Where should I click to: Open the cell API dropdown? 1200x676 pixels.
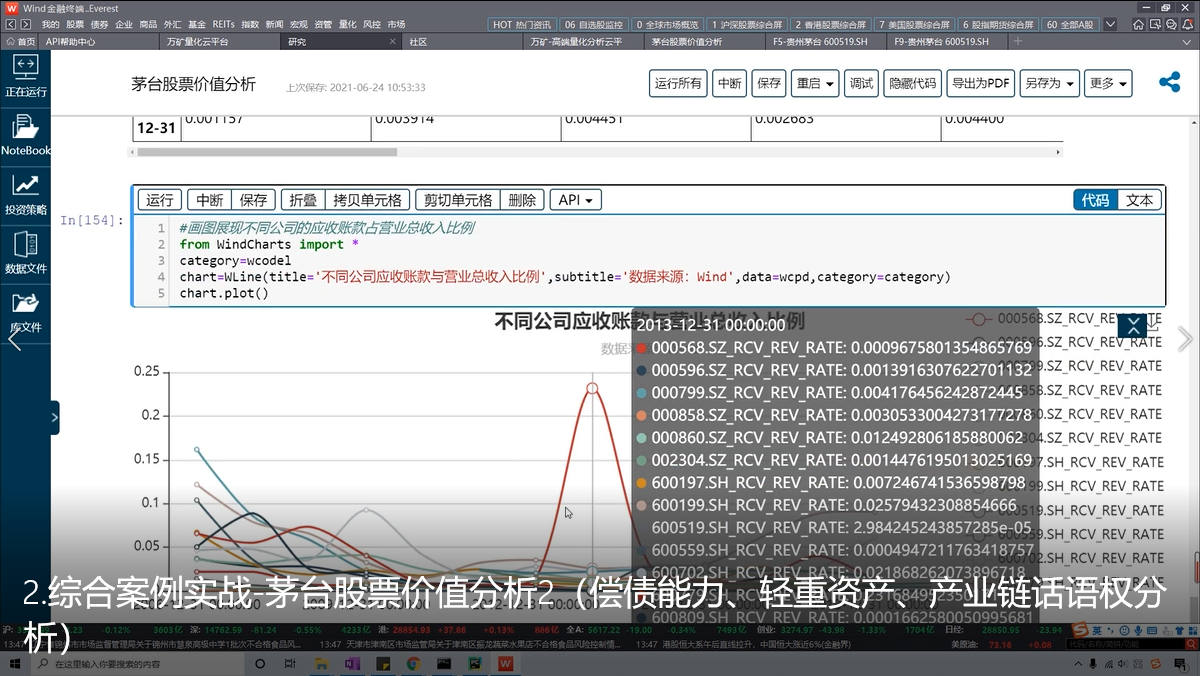click(x=575, y=200)
